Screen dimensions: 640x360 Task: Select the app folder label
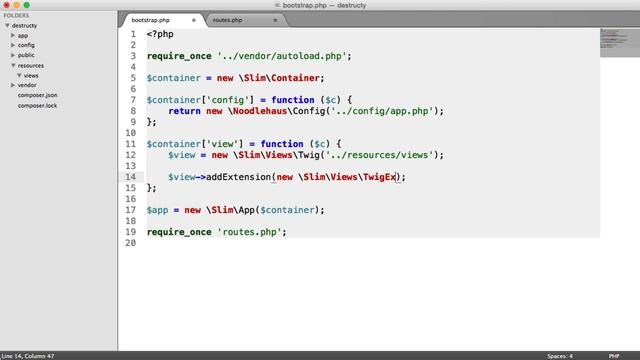(x=23, y=36)
